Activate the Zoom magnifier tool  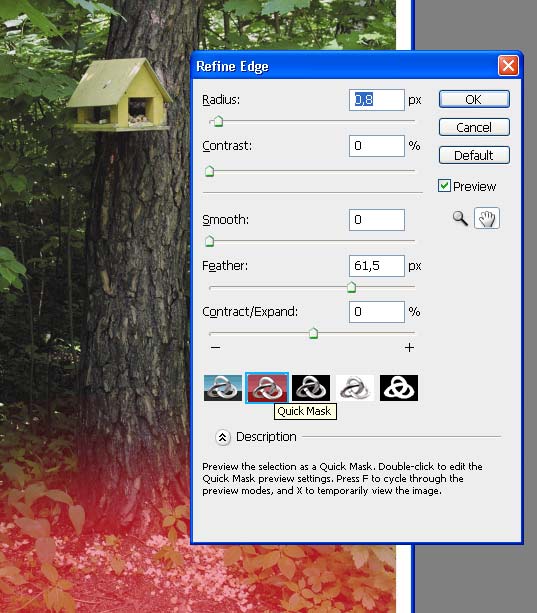[x=460, y=218]
